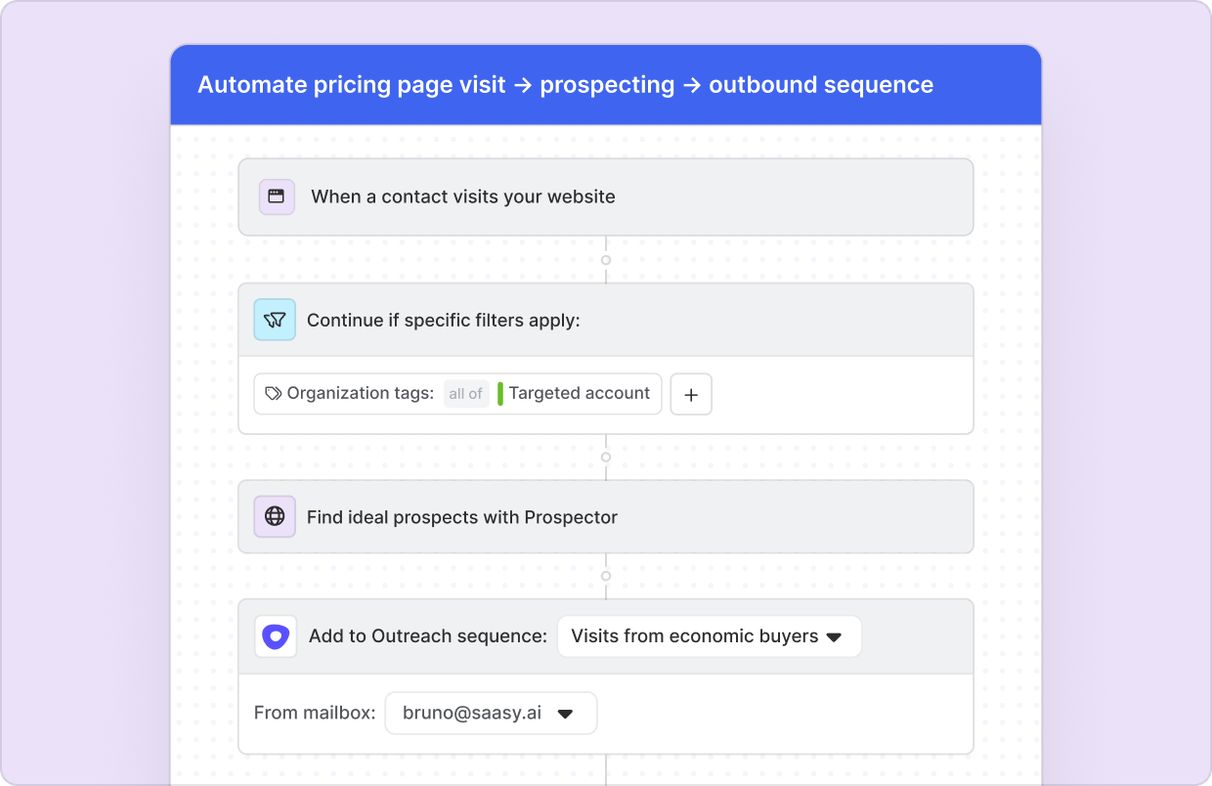
Task: Click the globe icon for Prospector step
Action: coord(275,517)
